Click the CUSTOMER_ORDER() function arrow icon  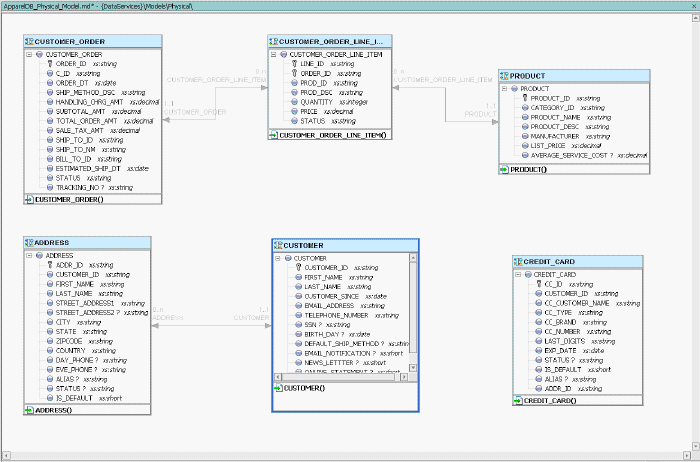coord(29,200)
